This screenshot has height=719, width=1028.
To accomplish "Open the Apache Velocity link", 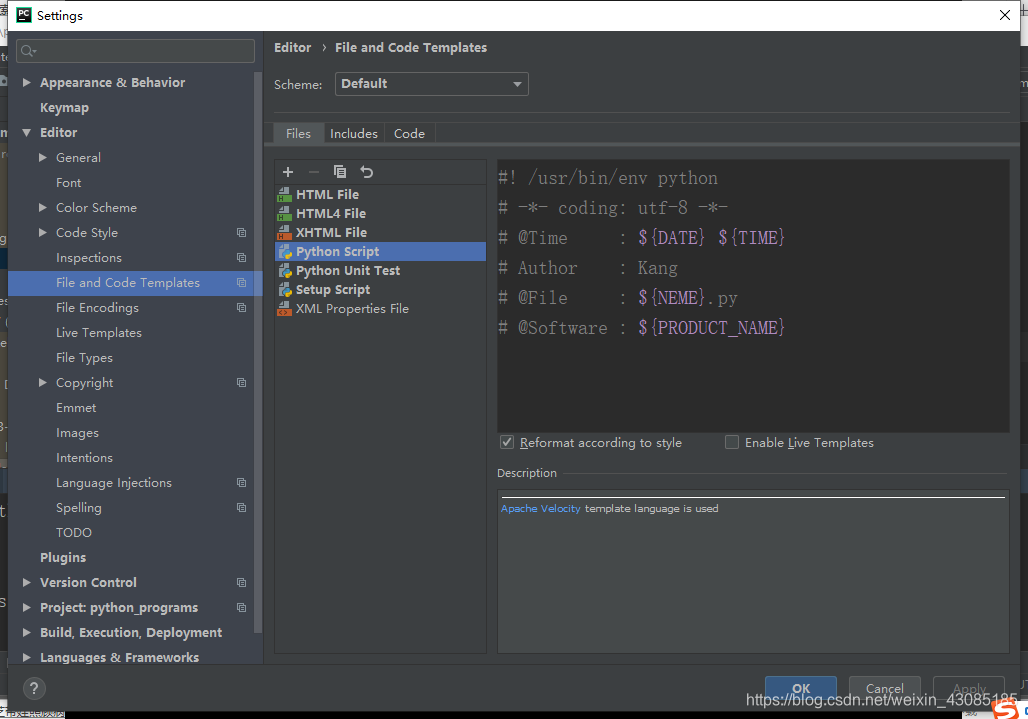I will tap(541, 509).
